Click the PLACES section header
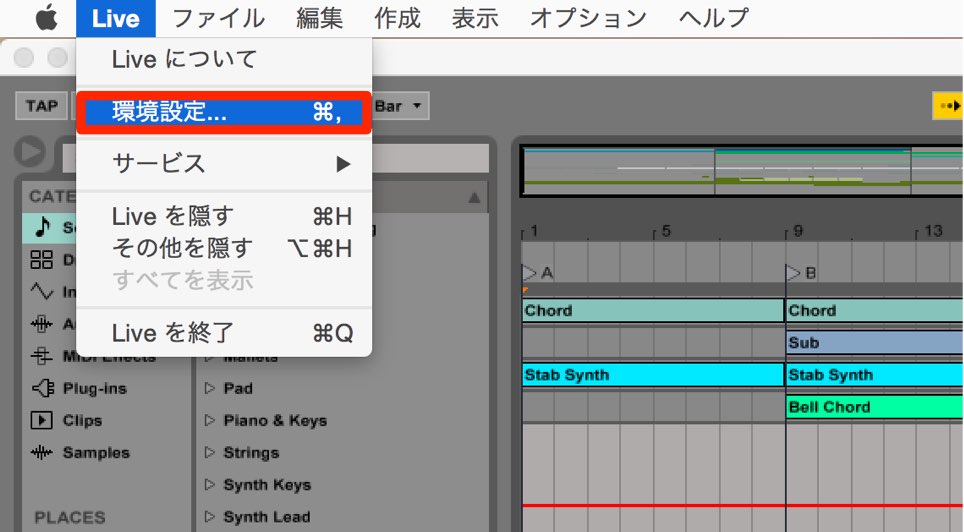 70,517
